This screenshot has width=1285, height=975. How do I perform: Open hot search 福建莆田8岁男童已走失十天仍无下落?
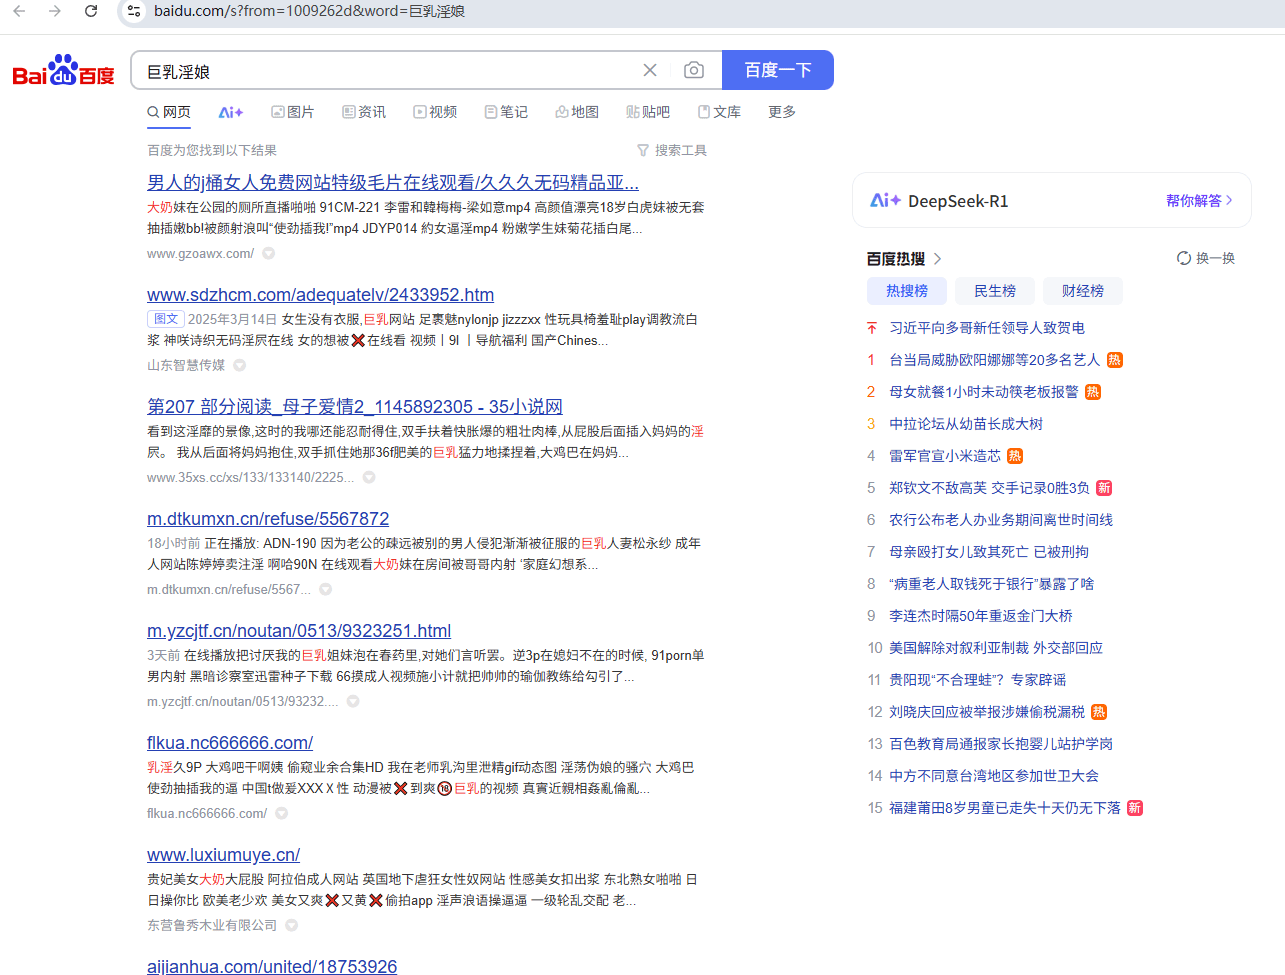click(1005, 808)
